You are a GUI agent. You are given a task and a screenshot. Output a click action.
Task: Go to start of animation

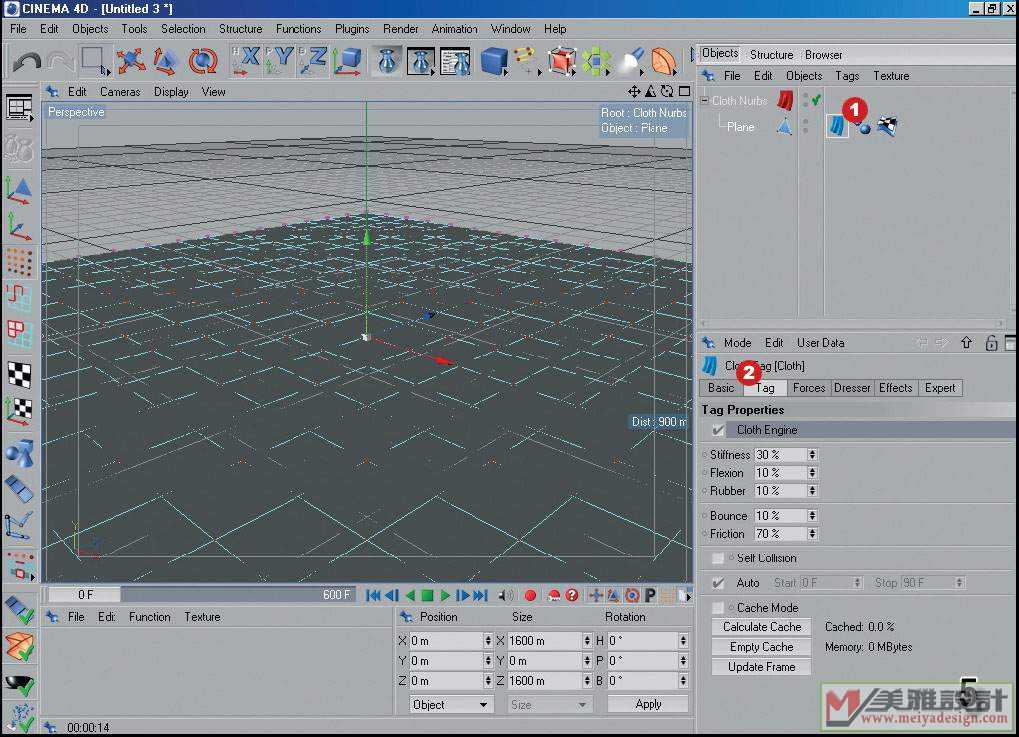click(x=373, y=595)
